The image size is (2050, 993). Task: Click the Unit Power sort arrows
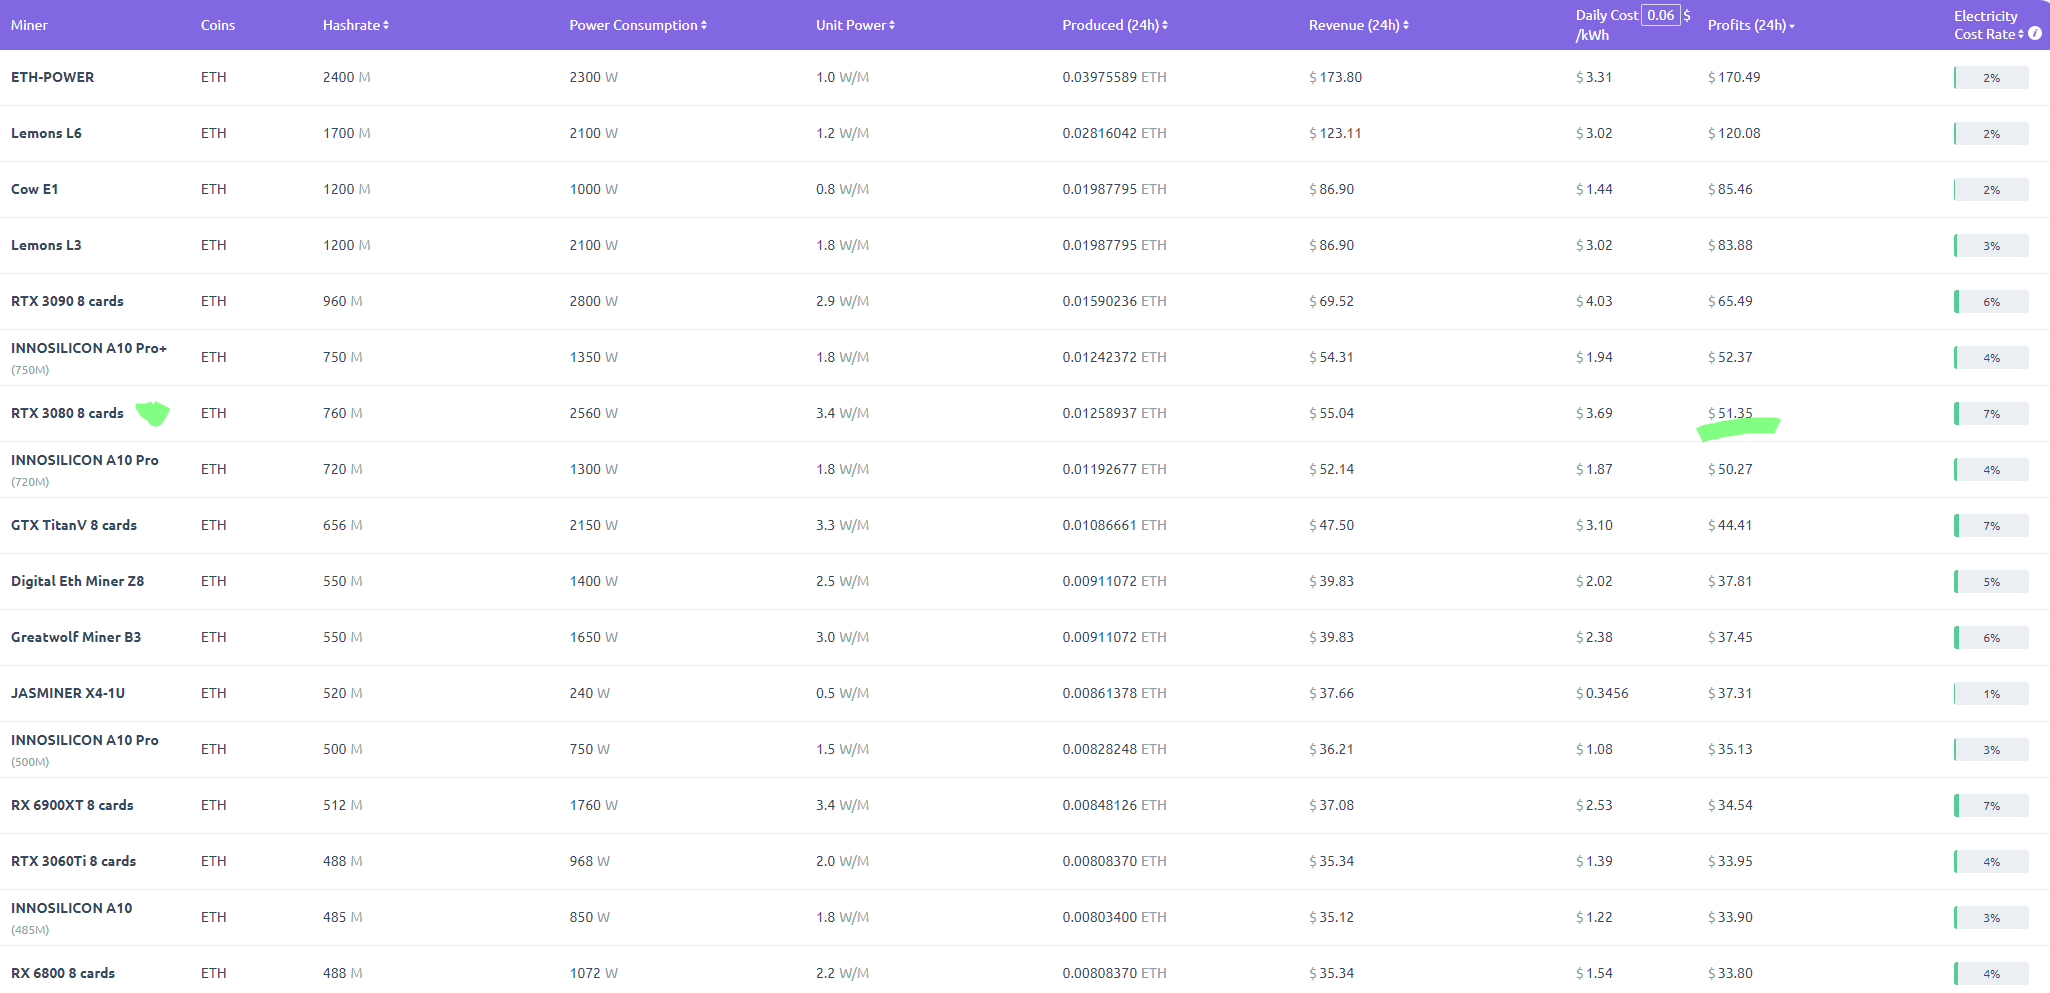pyautogui.click(x=892, y=25)
